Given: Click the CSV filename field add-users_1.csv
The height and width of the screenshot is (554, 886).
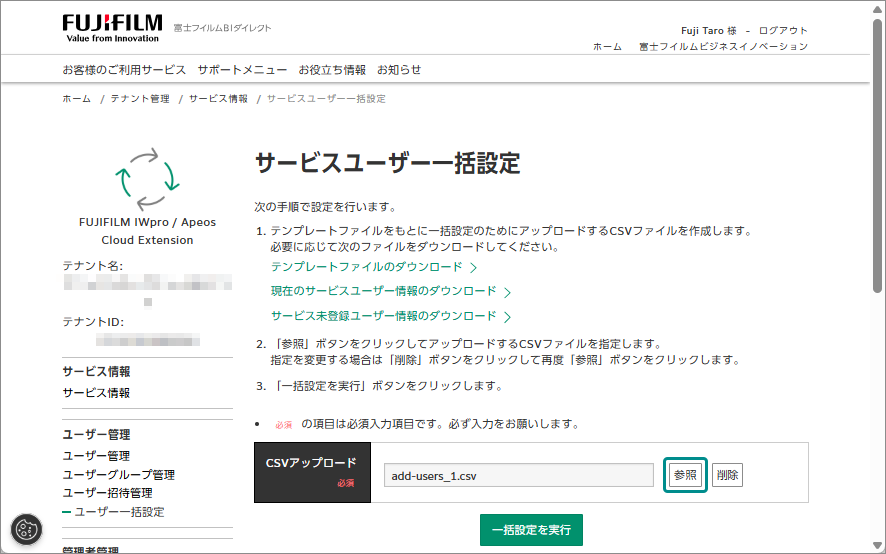Looking at the screenshot, I should [x=519, y=475].
